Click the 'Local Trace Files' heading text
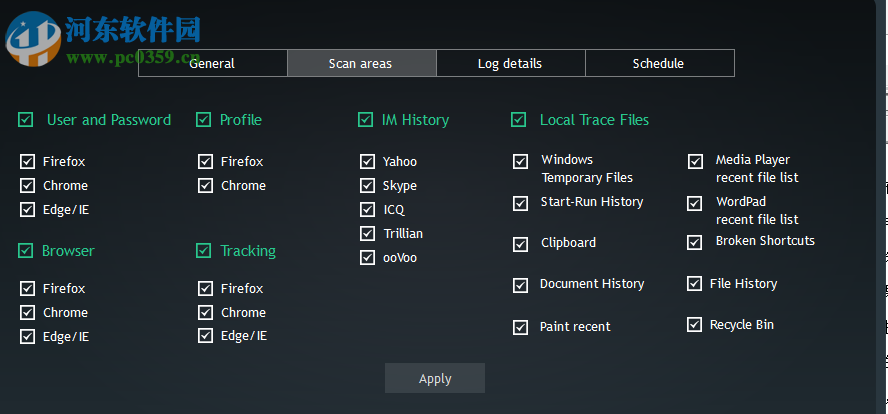This screenshot has height=414, width=888. point(594,120)
